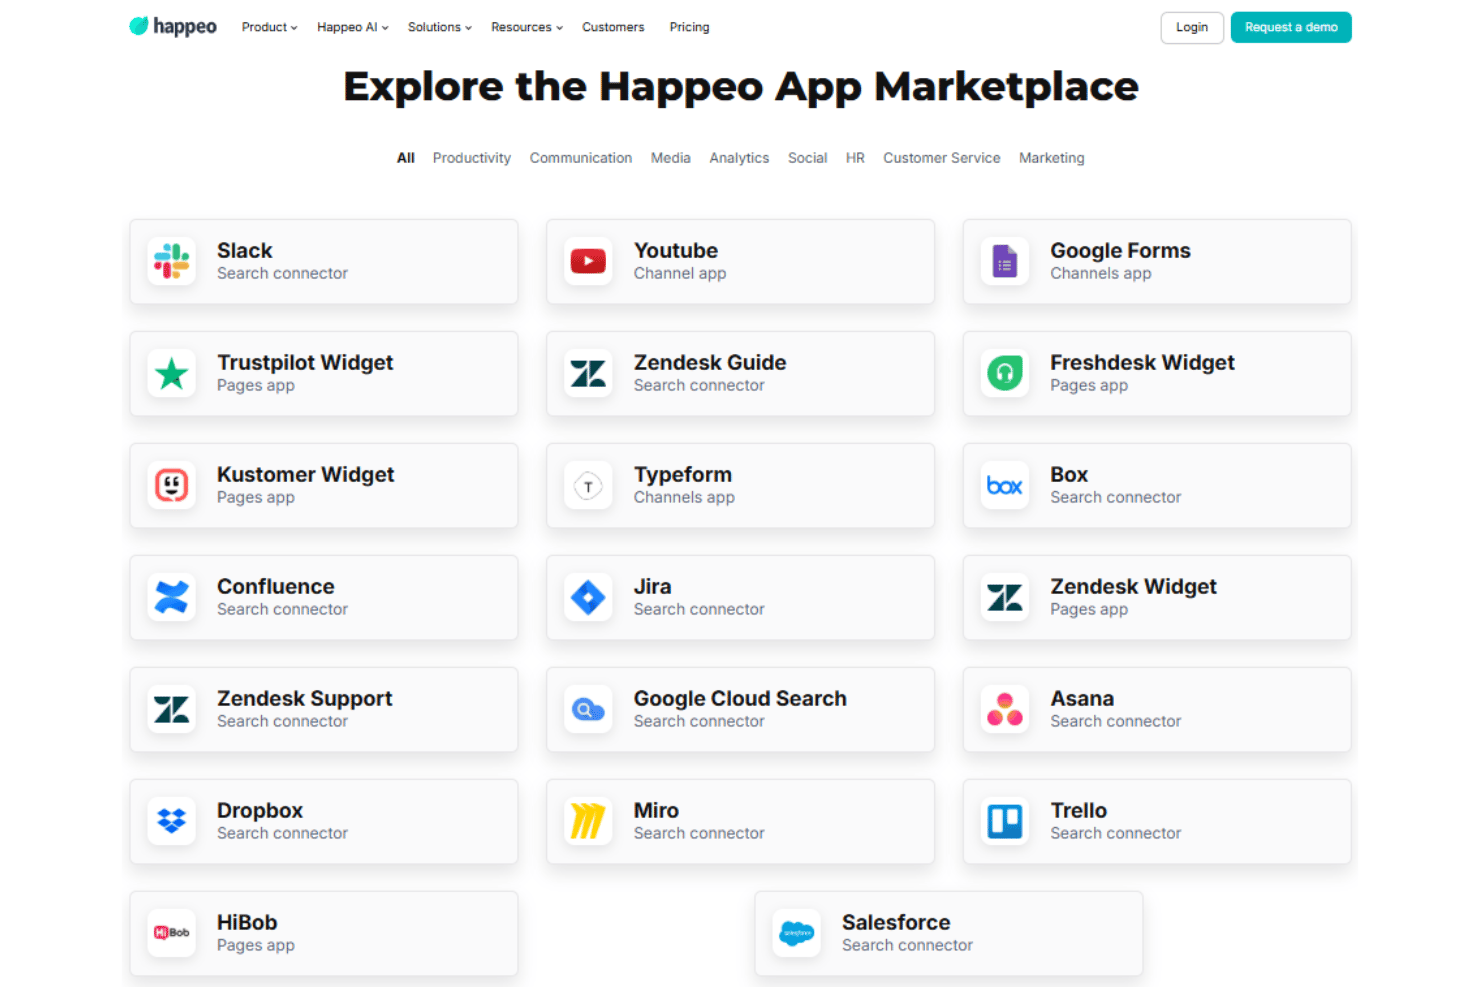
Task: Show HR category apps
Action: pos(855,158)
